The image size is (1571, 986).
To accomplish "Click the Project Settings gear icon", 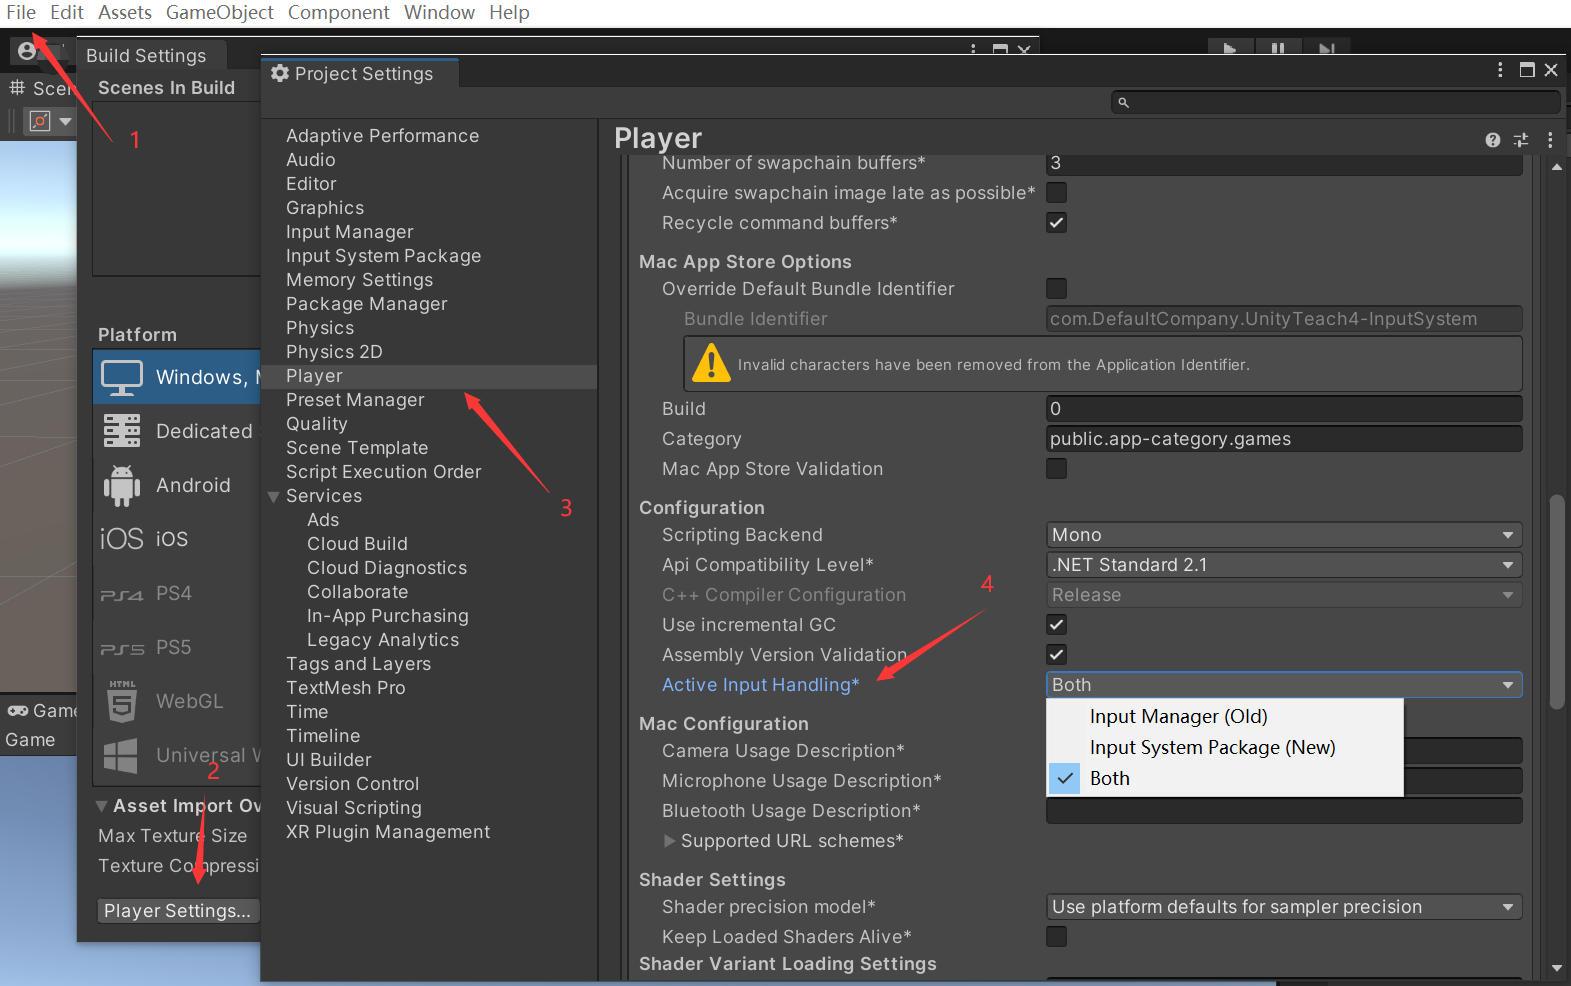I will (280, 73).
